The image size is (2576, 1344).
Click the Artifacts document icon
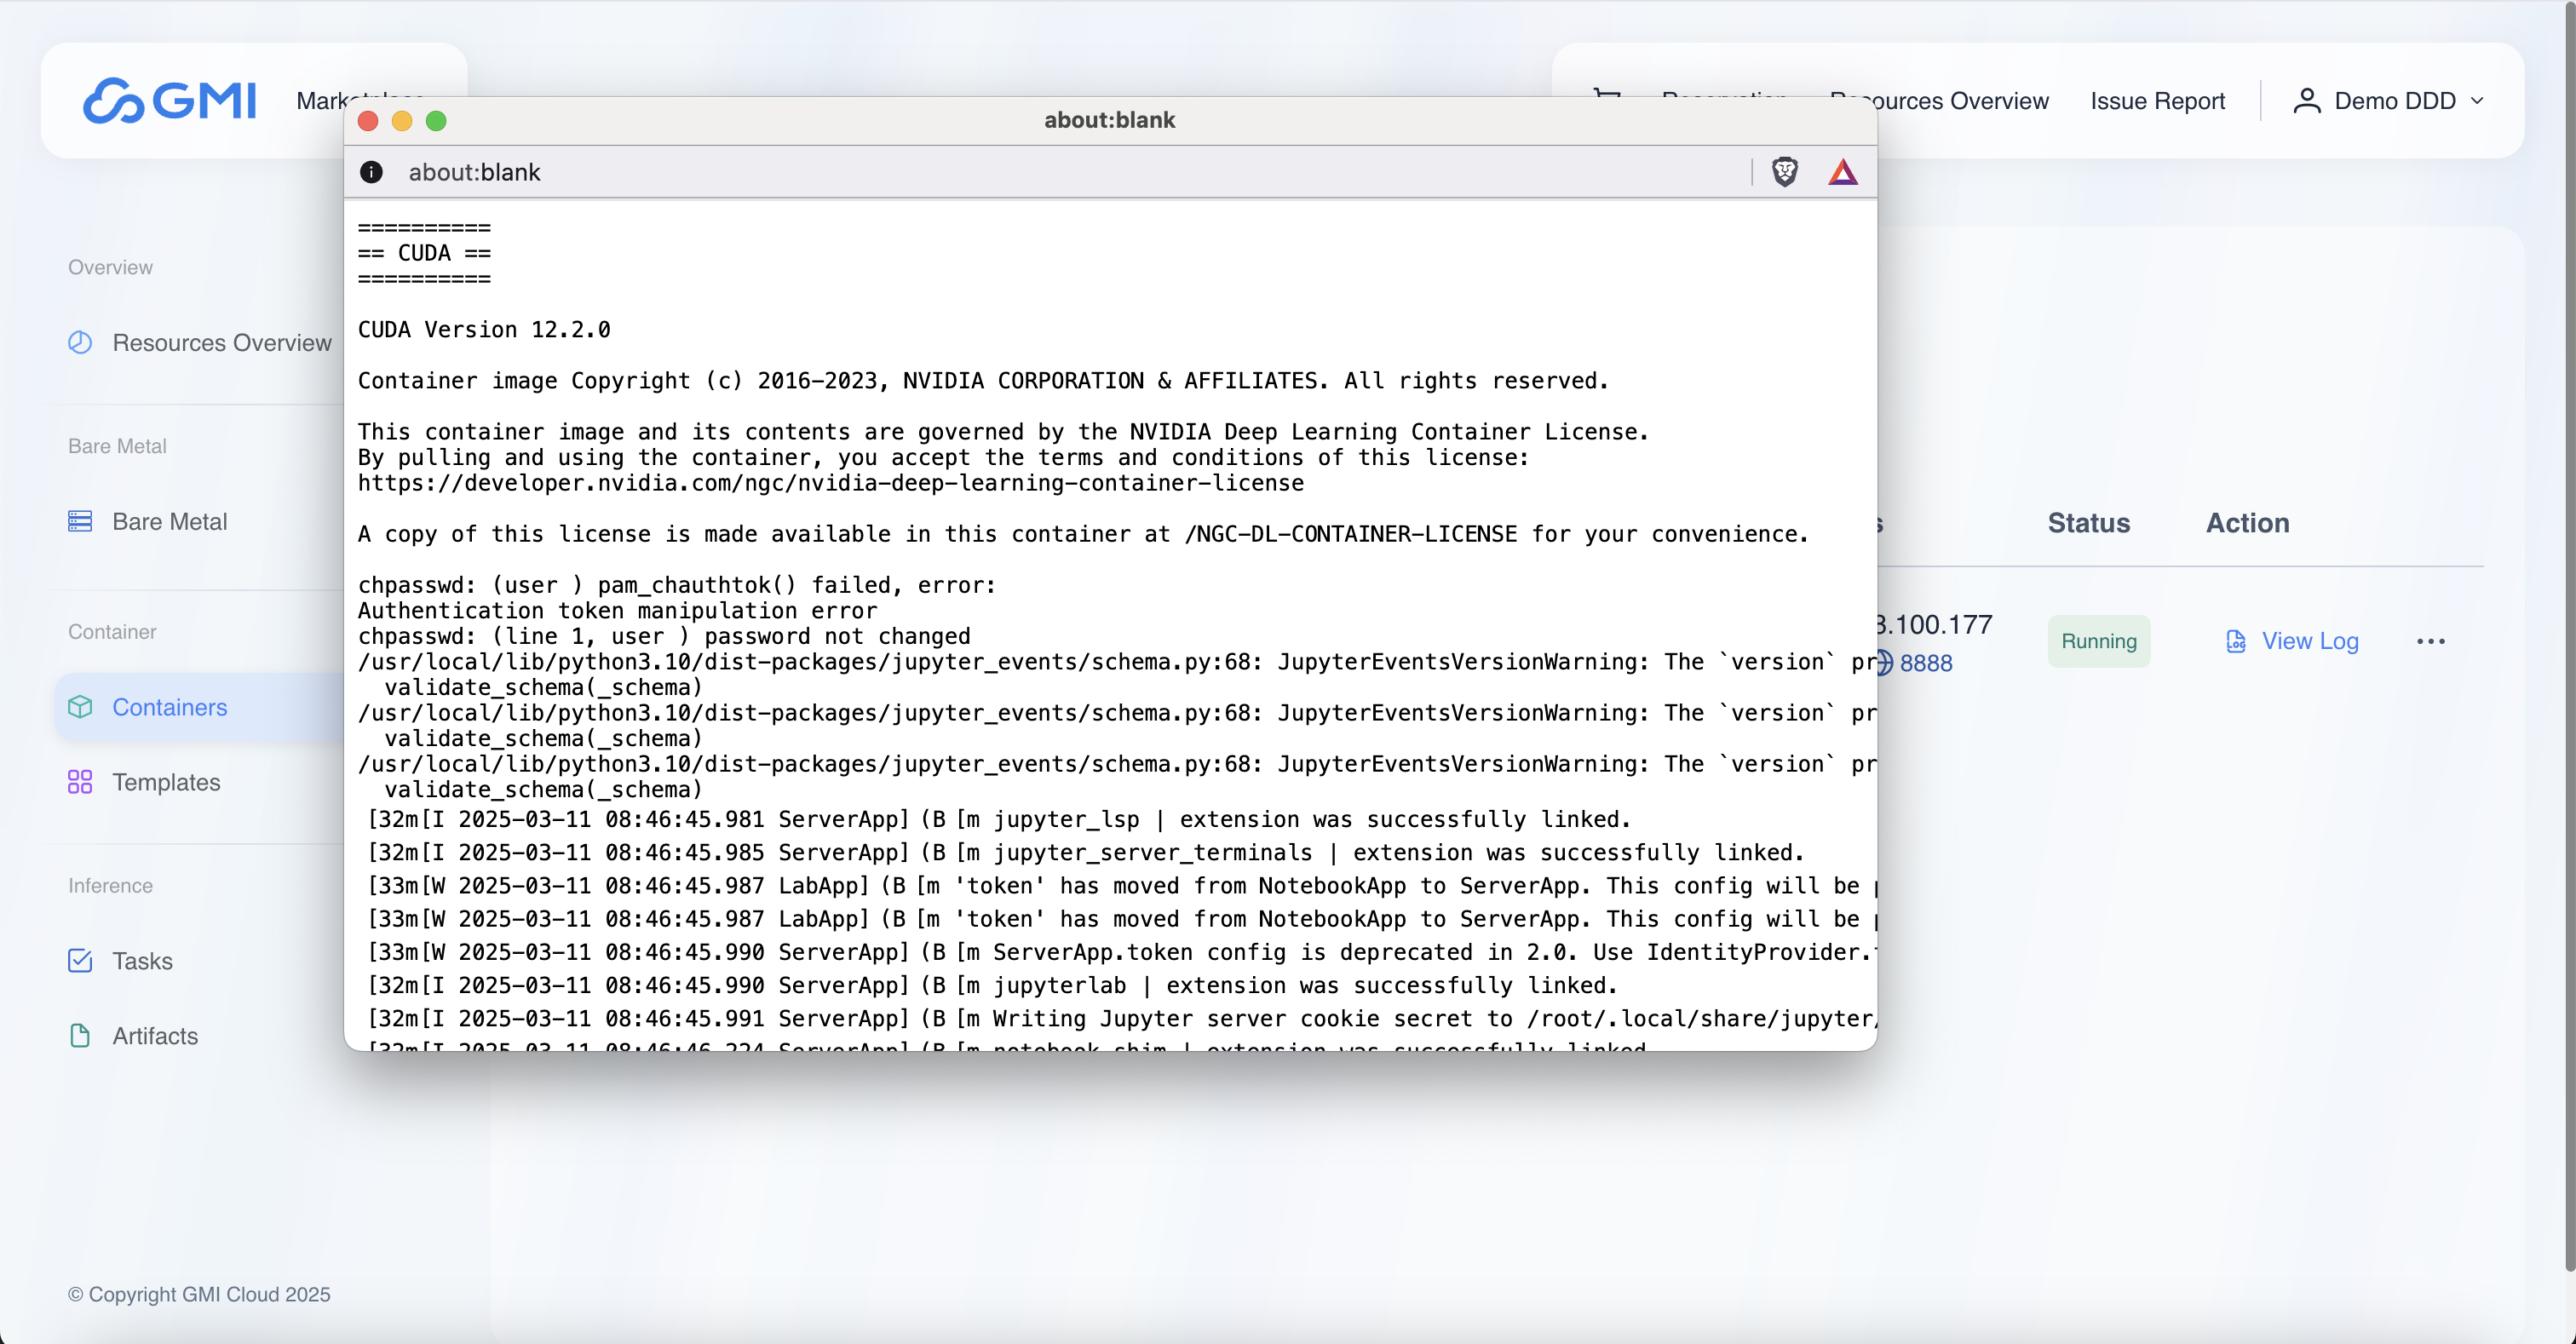(80, 1036)
